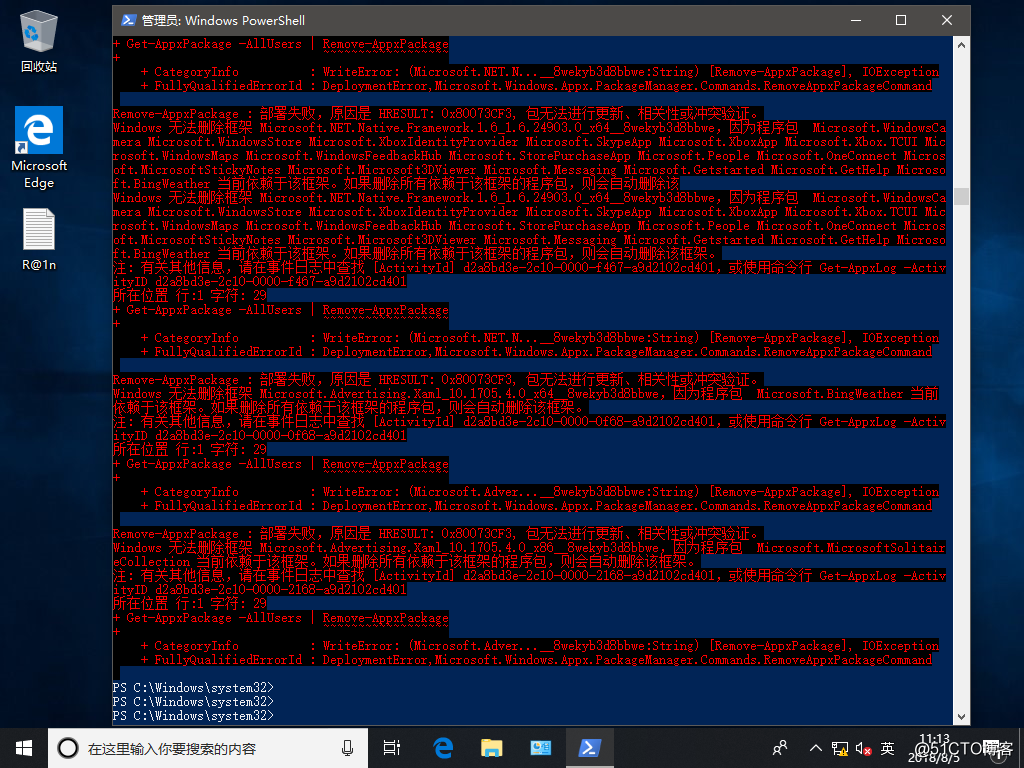Screen dimensions: 1024x768
Task: Launch Edge from the taskbar
Action: pyautogui.click(x=443, y=748)
